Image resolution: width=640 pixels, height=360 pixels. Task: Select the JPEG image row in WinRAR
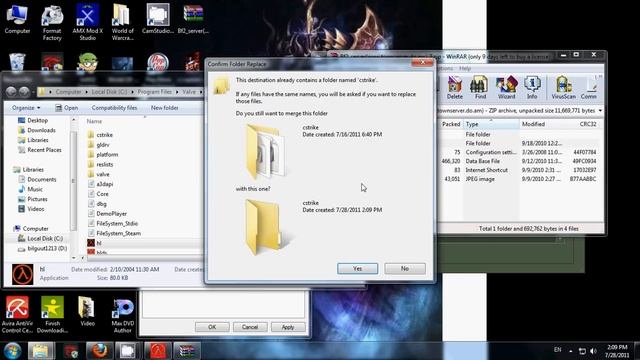(519, 179)
